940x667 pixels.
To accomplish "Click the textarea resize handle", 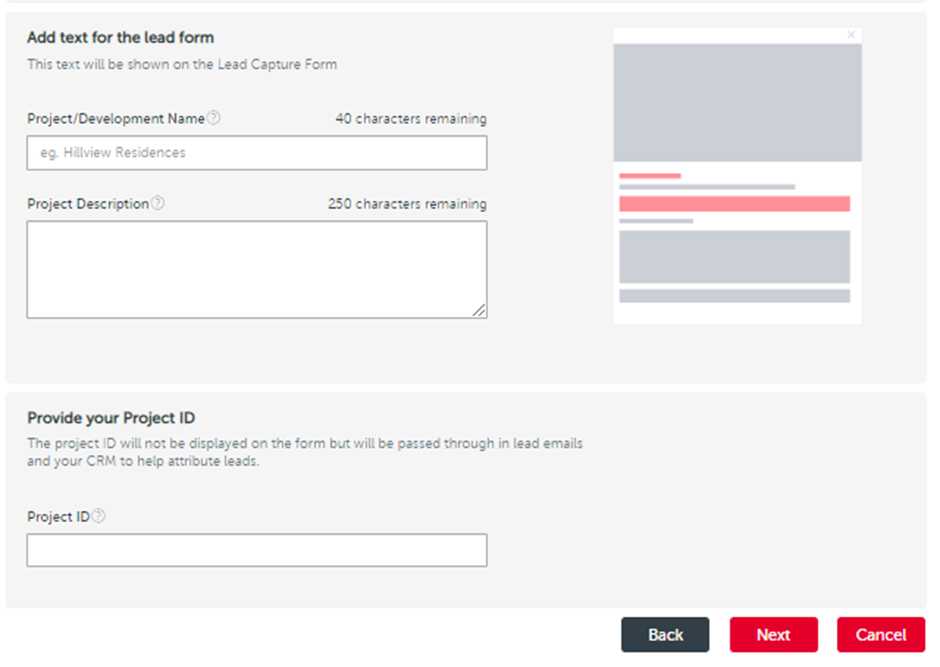I will (x=481, y=312).
